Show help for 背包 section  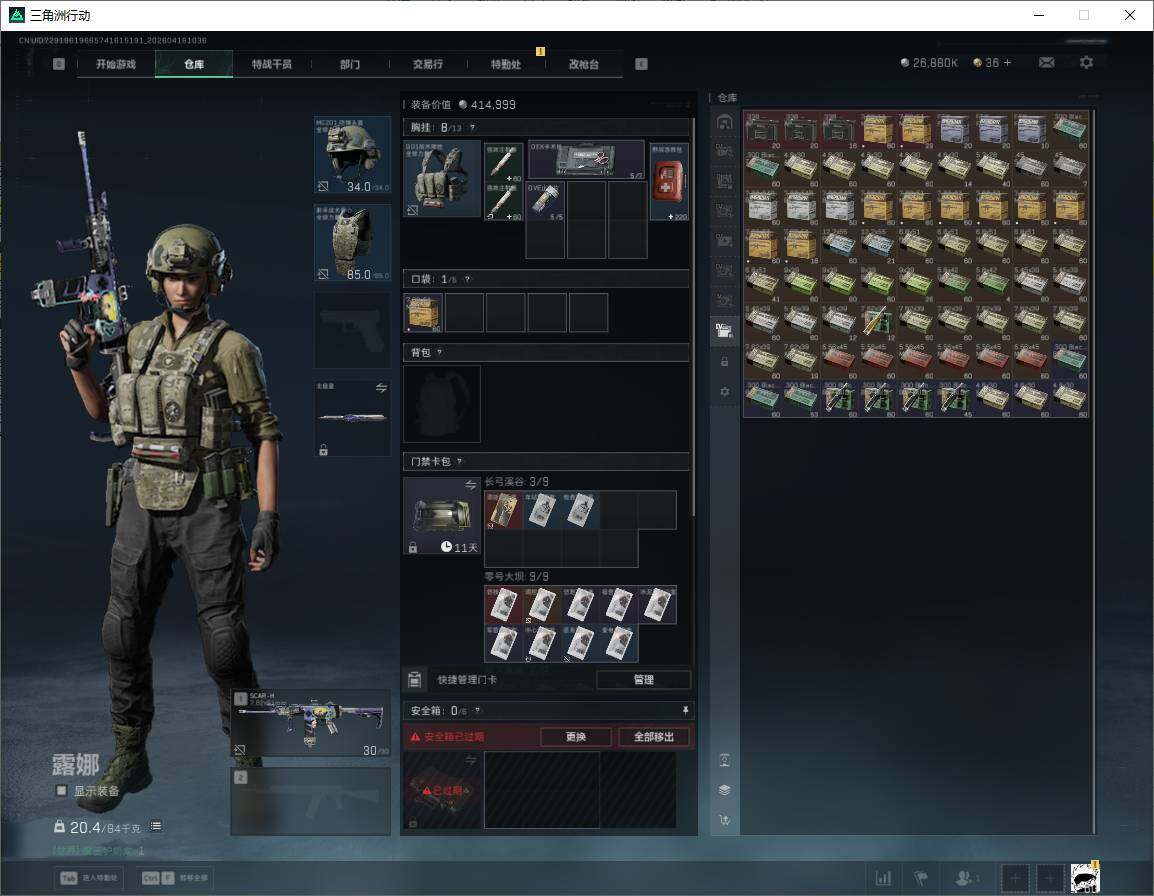[439, 353]
